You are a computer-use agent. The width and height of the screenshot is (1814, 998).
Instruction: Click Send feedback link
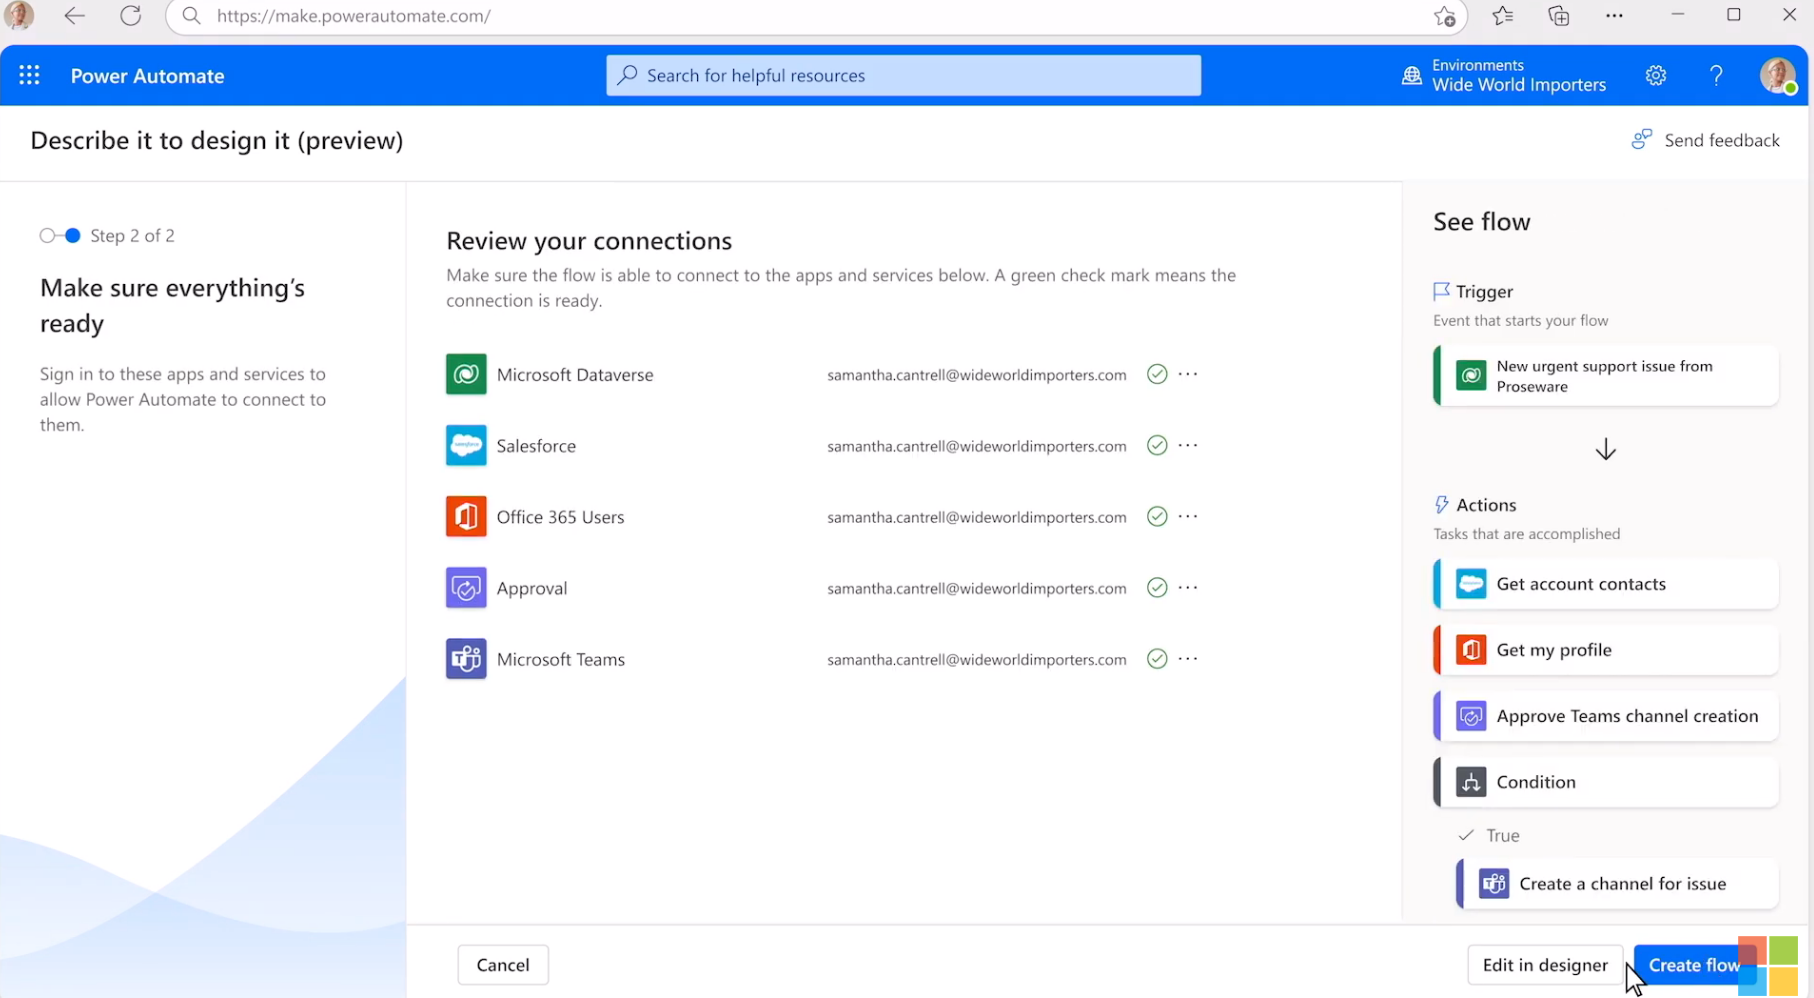pos(1721,140)
